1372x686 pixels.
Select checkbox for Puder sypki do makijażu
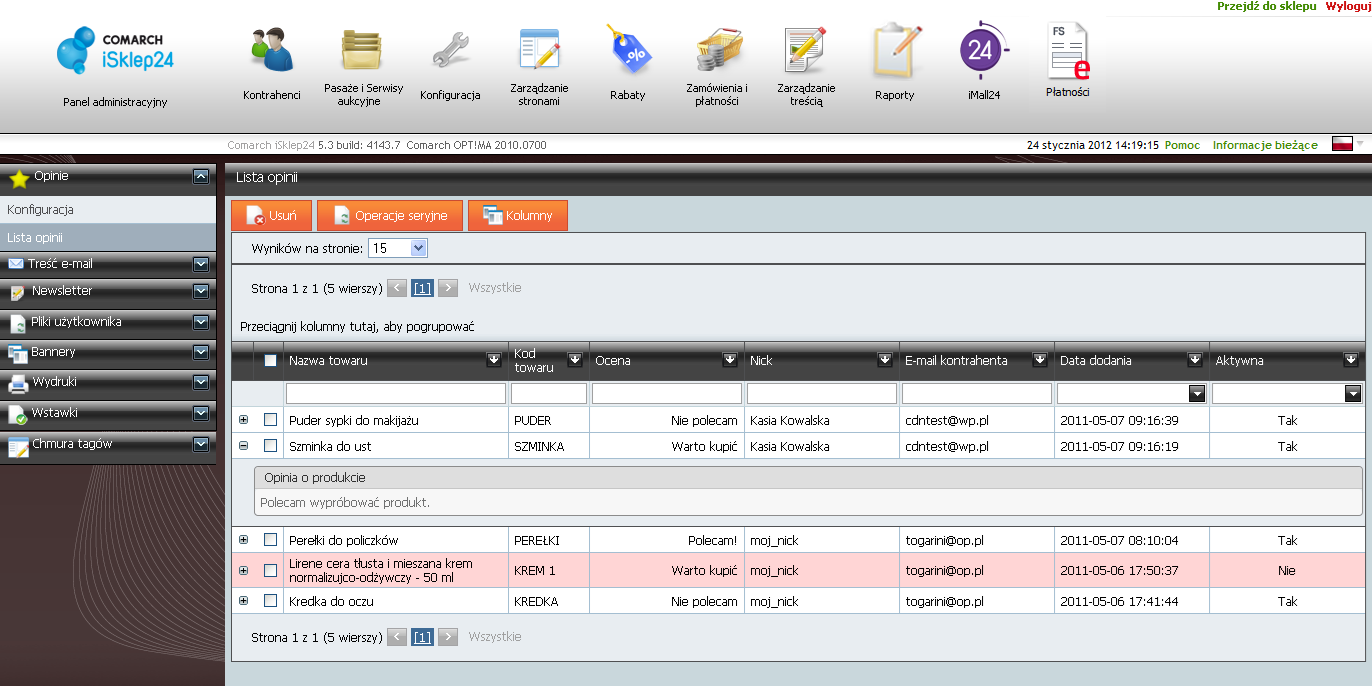pyautogui.click(x=270, y=420)
